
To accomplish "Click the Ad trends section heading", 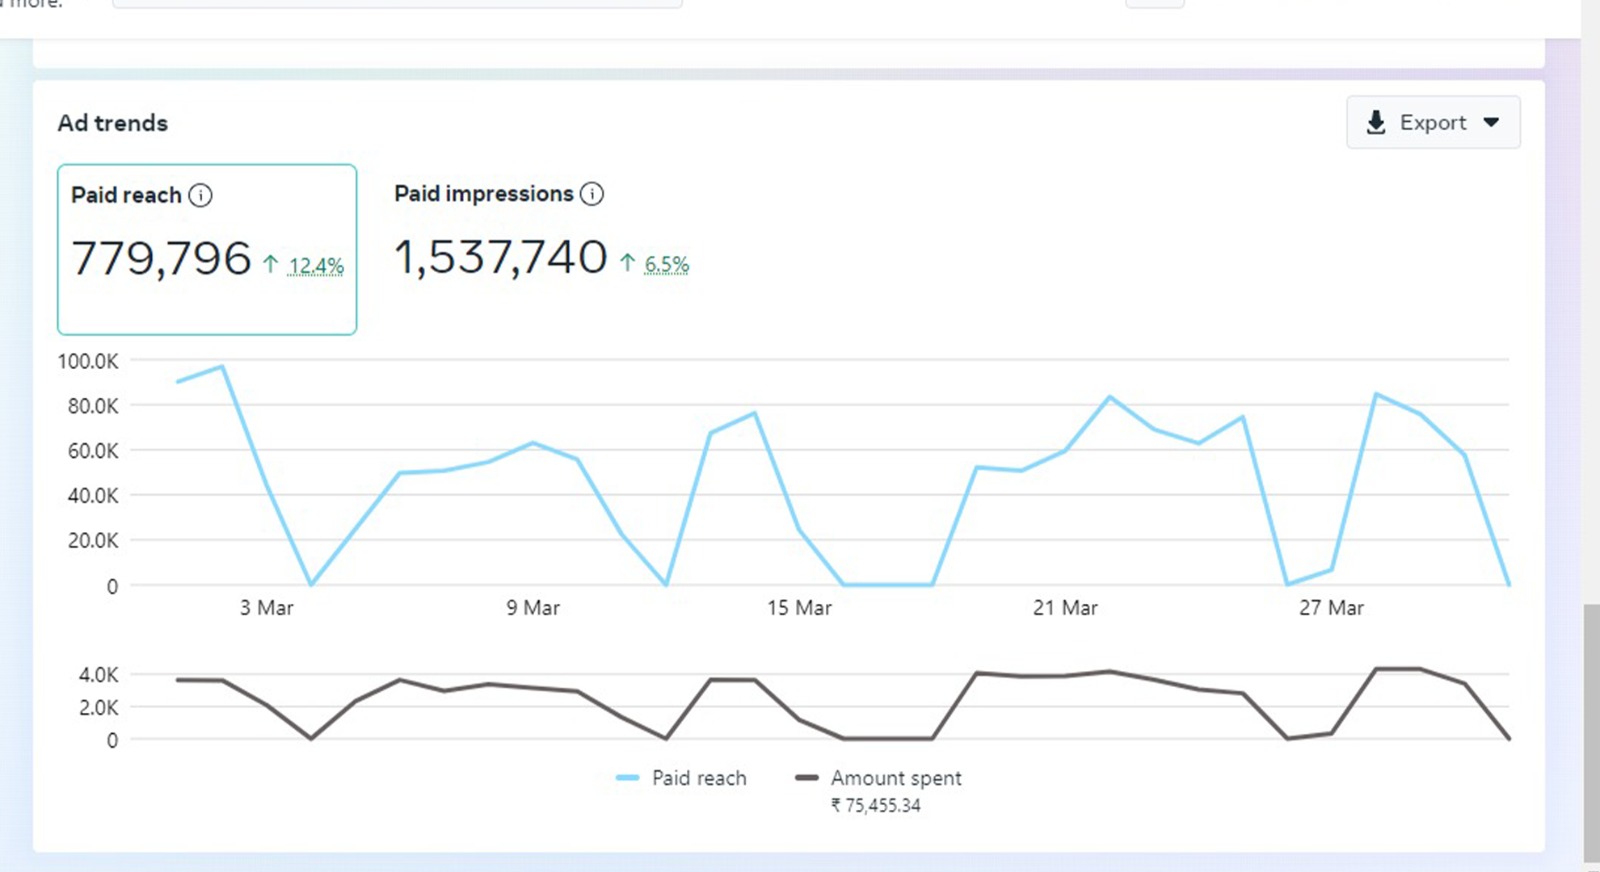I will [113, 123].
